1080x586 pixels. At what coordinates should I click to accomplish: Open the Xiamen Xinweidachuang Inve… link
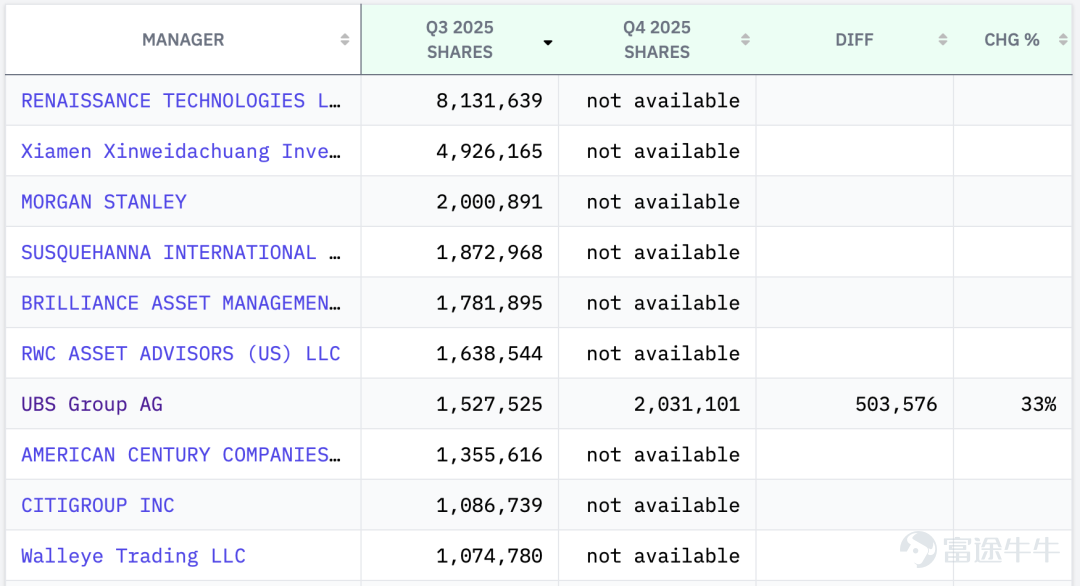coord(180,151)
